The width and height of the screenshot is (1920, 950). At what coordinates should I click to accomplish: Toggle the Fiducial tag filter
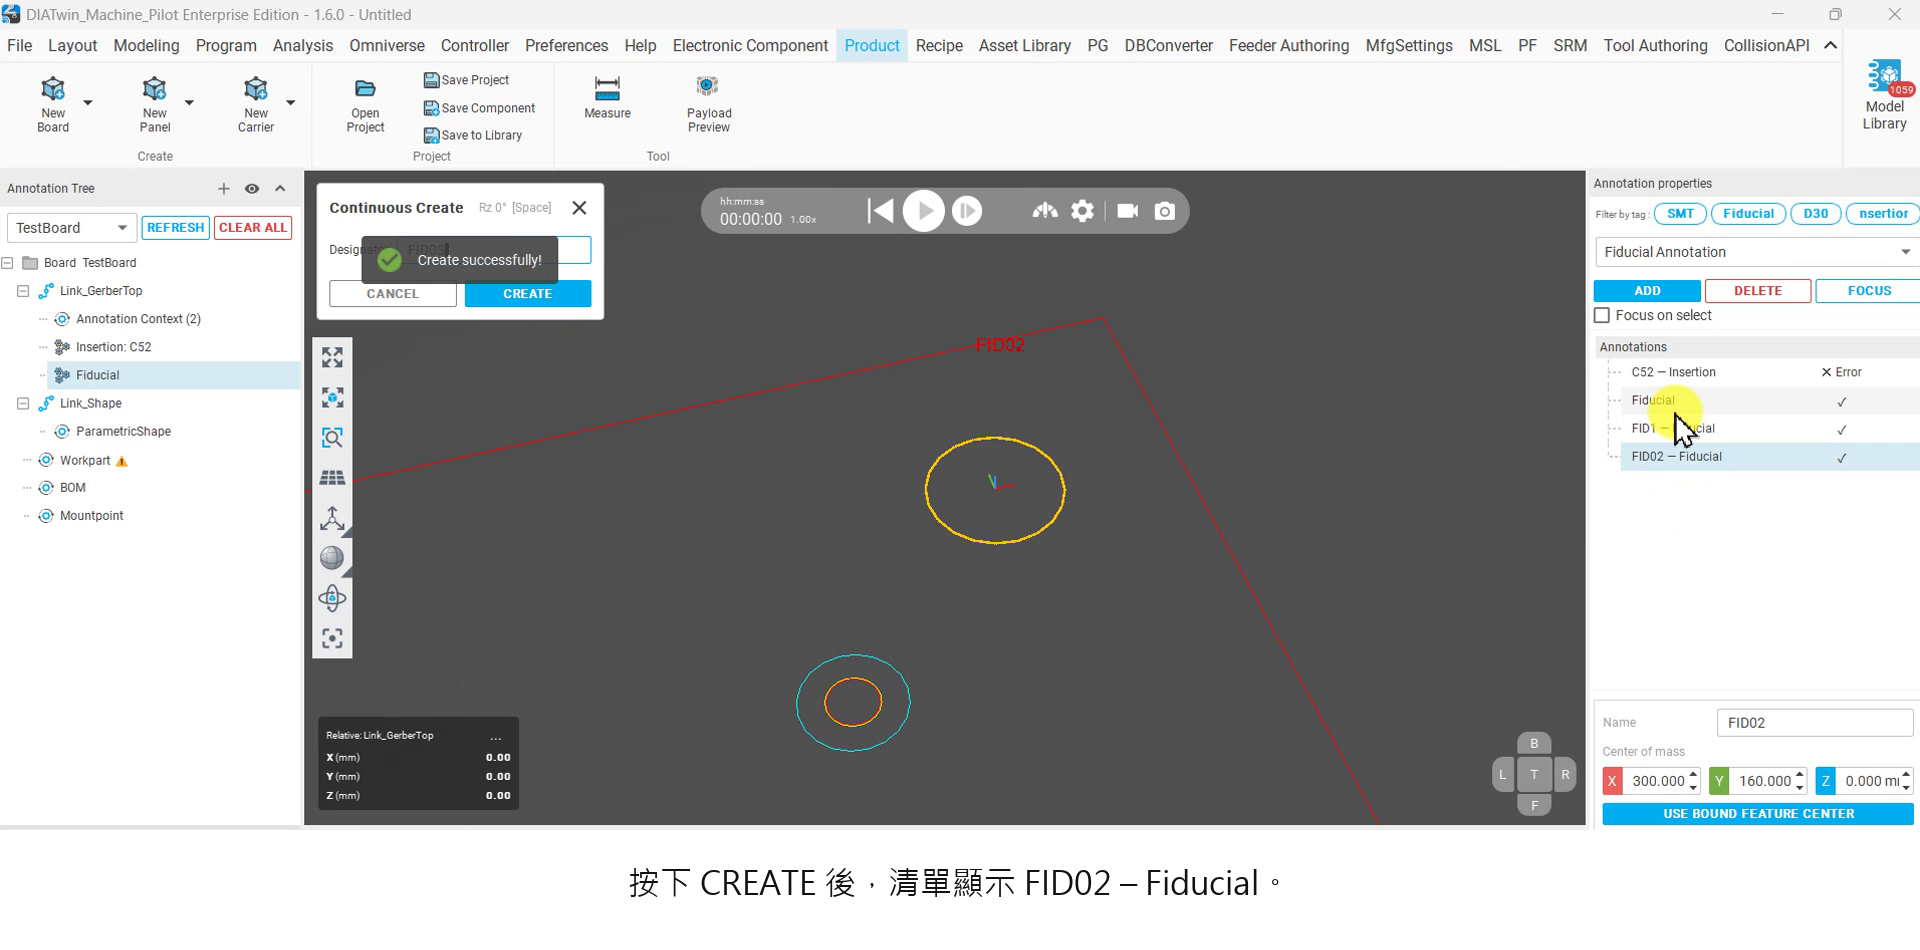pyautogui.click(x=1748, y=214)
